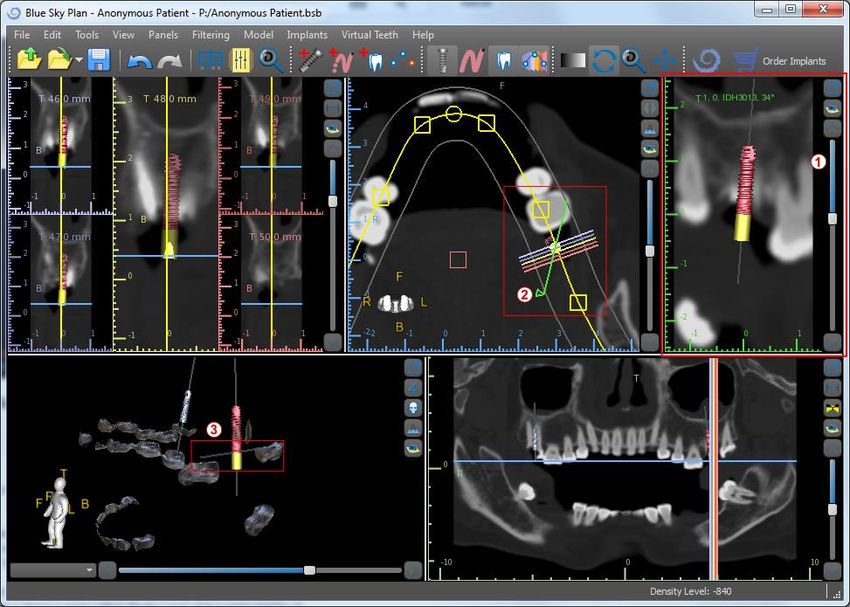The image size is (850, 607).
Task: Click the magnifier icon next to the sliders icon
Action: 271,60
